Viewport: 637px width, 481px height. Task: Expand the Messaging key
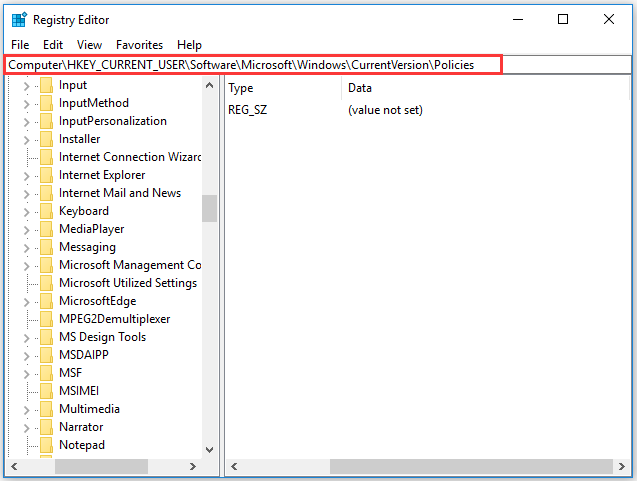coord(26,248)
